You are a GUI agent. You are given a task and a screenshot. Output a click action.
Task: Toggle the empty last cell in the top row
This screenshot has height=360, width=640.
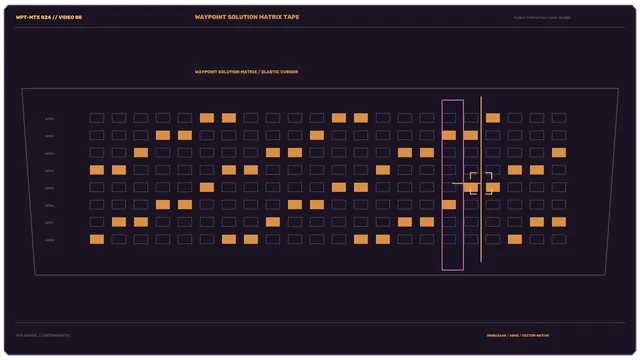pyautogui.click(x=559, y=118)
